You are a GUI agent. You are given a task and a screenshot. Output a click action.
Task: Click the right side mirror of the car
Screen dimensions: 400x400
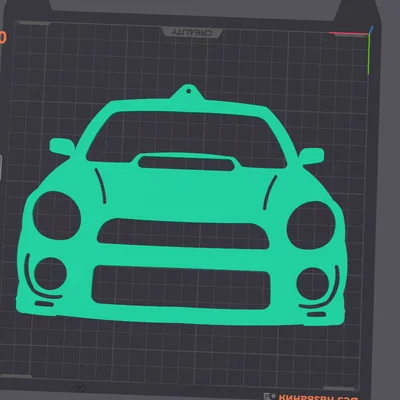click(x=311, y=156)
